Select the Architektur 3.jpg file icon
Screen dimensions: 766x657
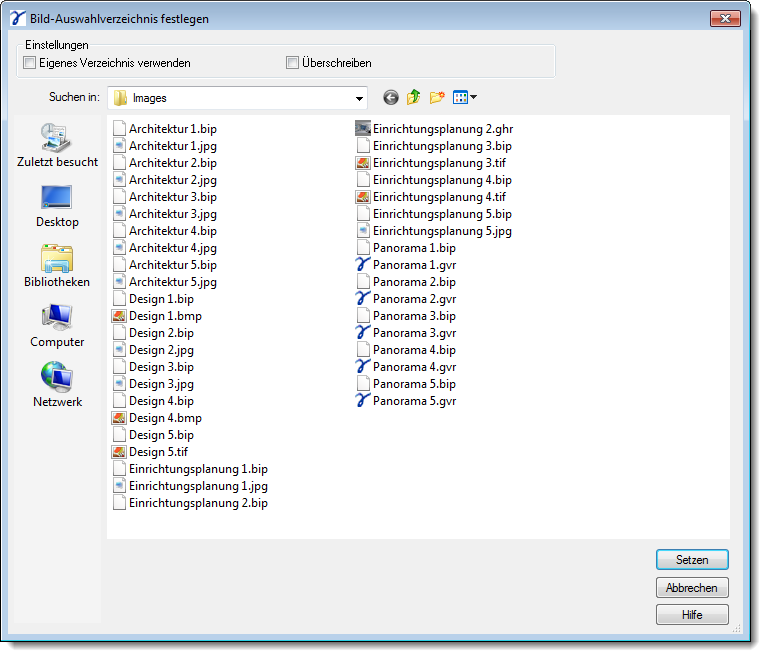(119, 213)
